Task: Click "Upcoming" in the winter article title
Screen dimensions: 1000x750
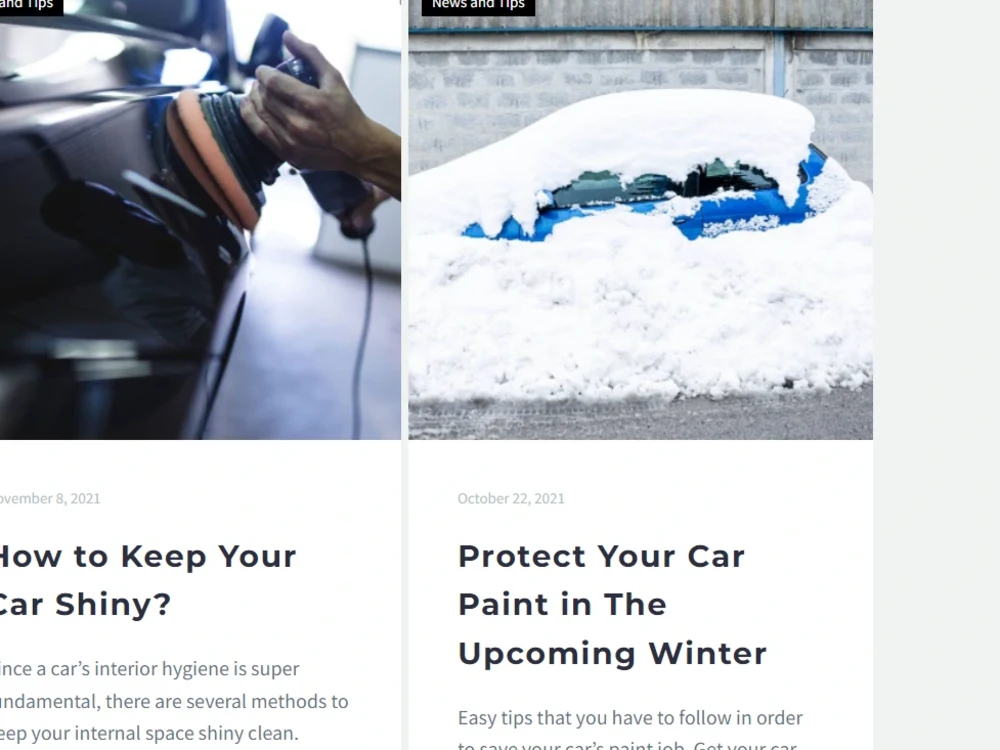Action: [x=547, y=655]
